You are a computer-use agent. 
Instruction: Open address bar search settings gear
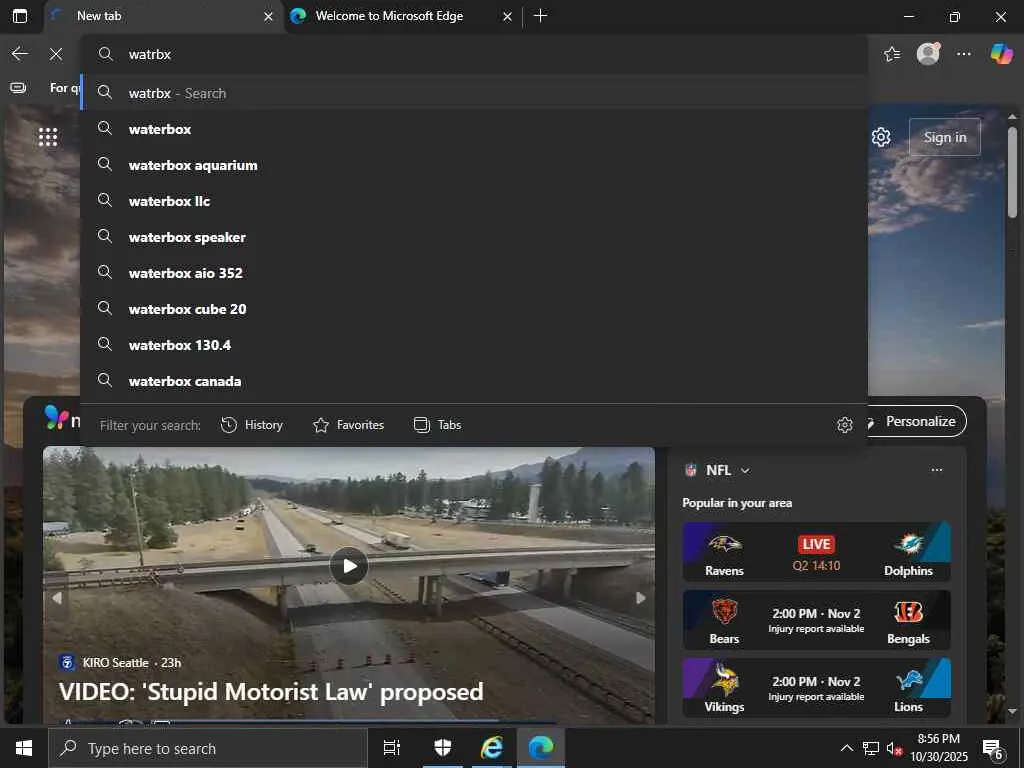pyautogui.click(x=844, y=425)
